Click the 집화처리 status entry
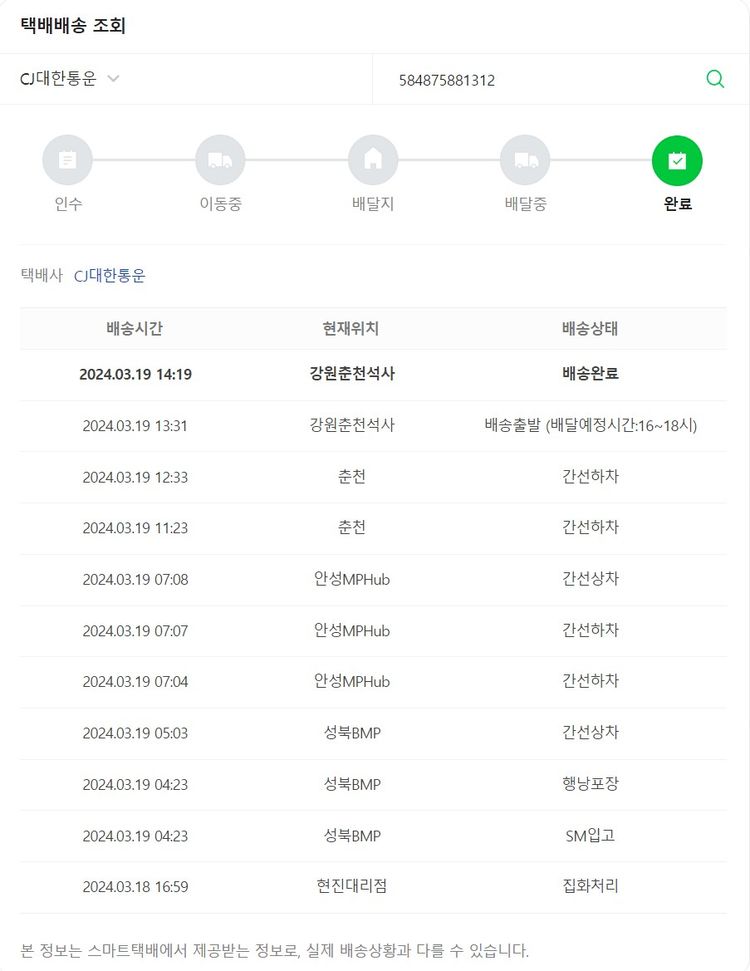The width and height of the screenshot is (750, 971). click(590, 886)
